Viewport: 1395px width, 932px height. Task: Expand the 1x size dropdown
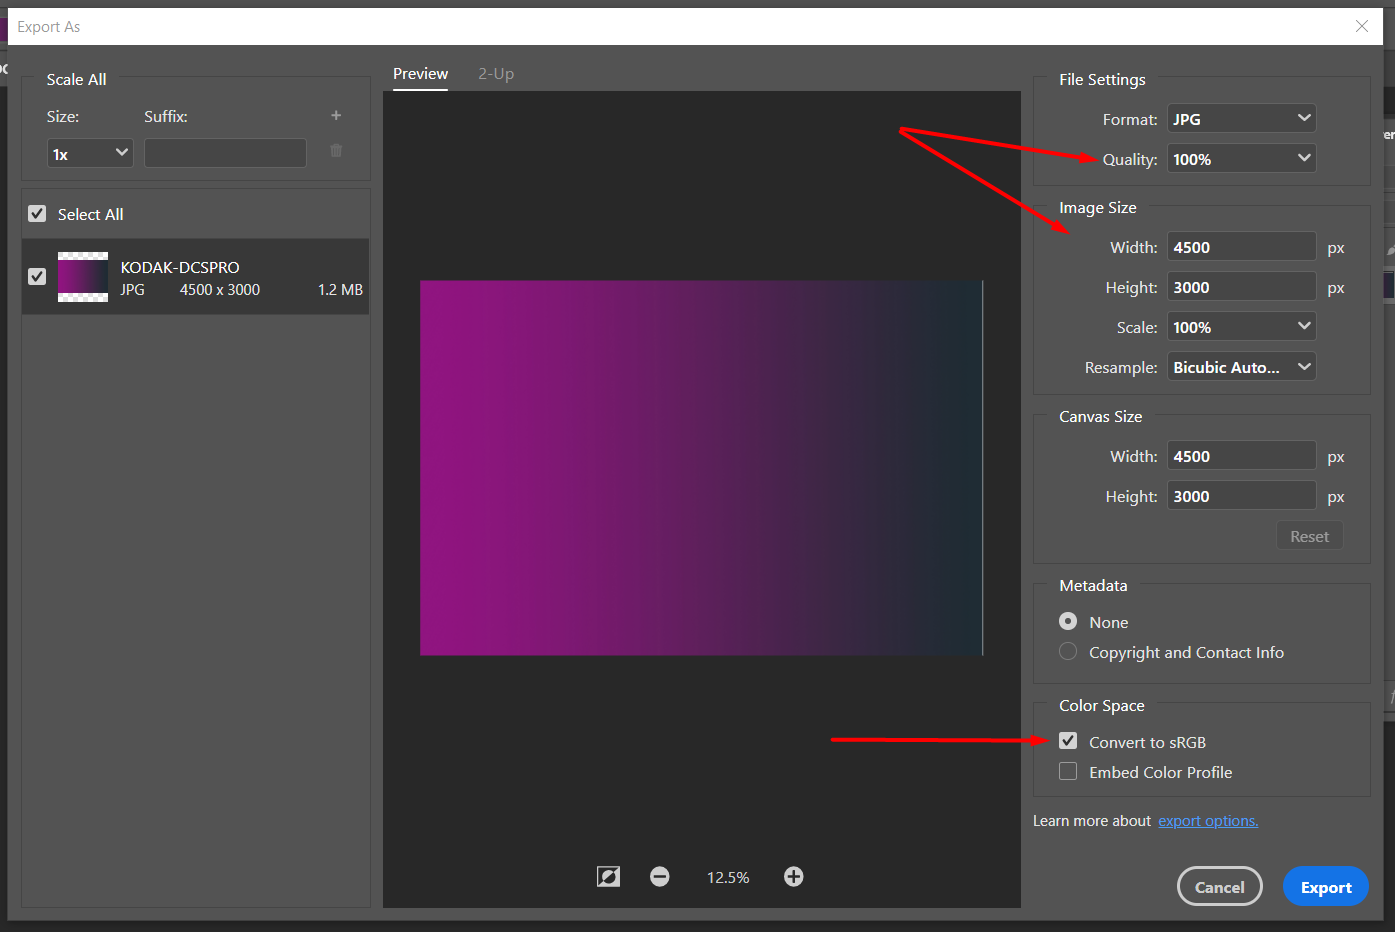point(89,152)
